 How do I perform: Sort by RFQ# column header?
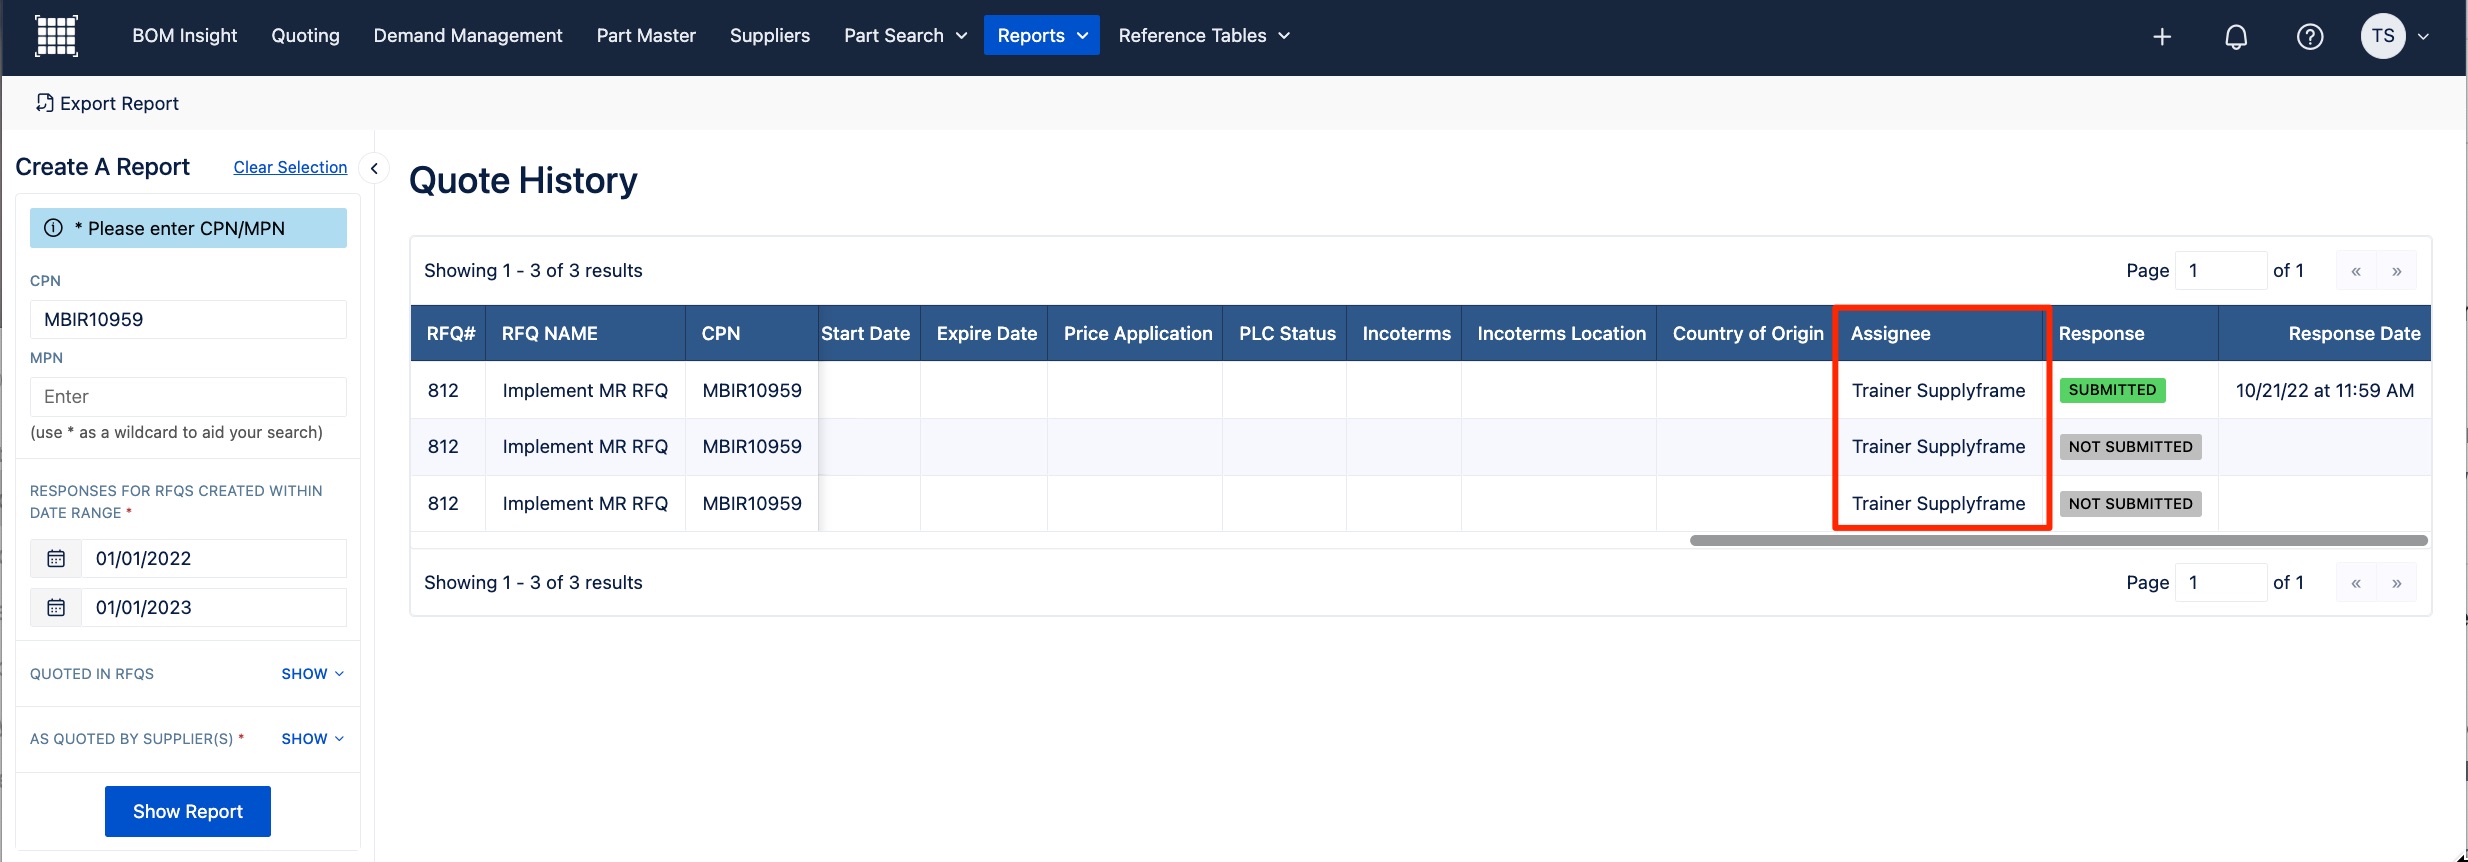click(449, 334)
